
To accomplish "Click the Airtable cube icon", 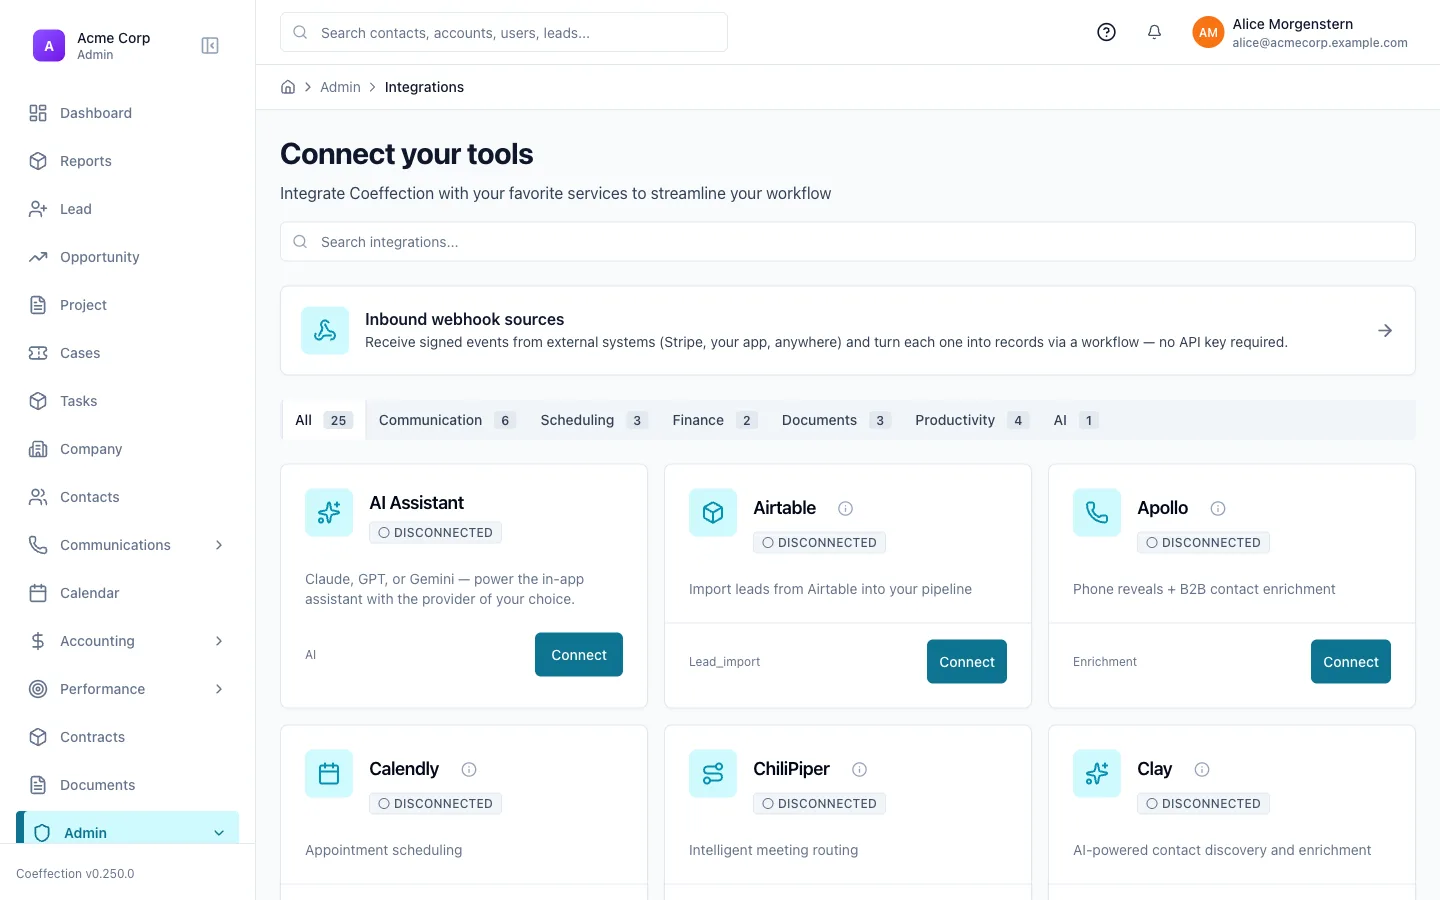I will [713, 513].
